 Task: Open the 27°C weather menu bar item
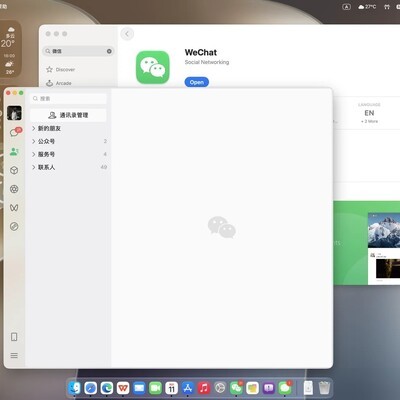coord(367,7)
